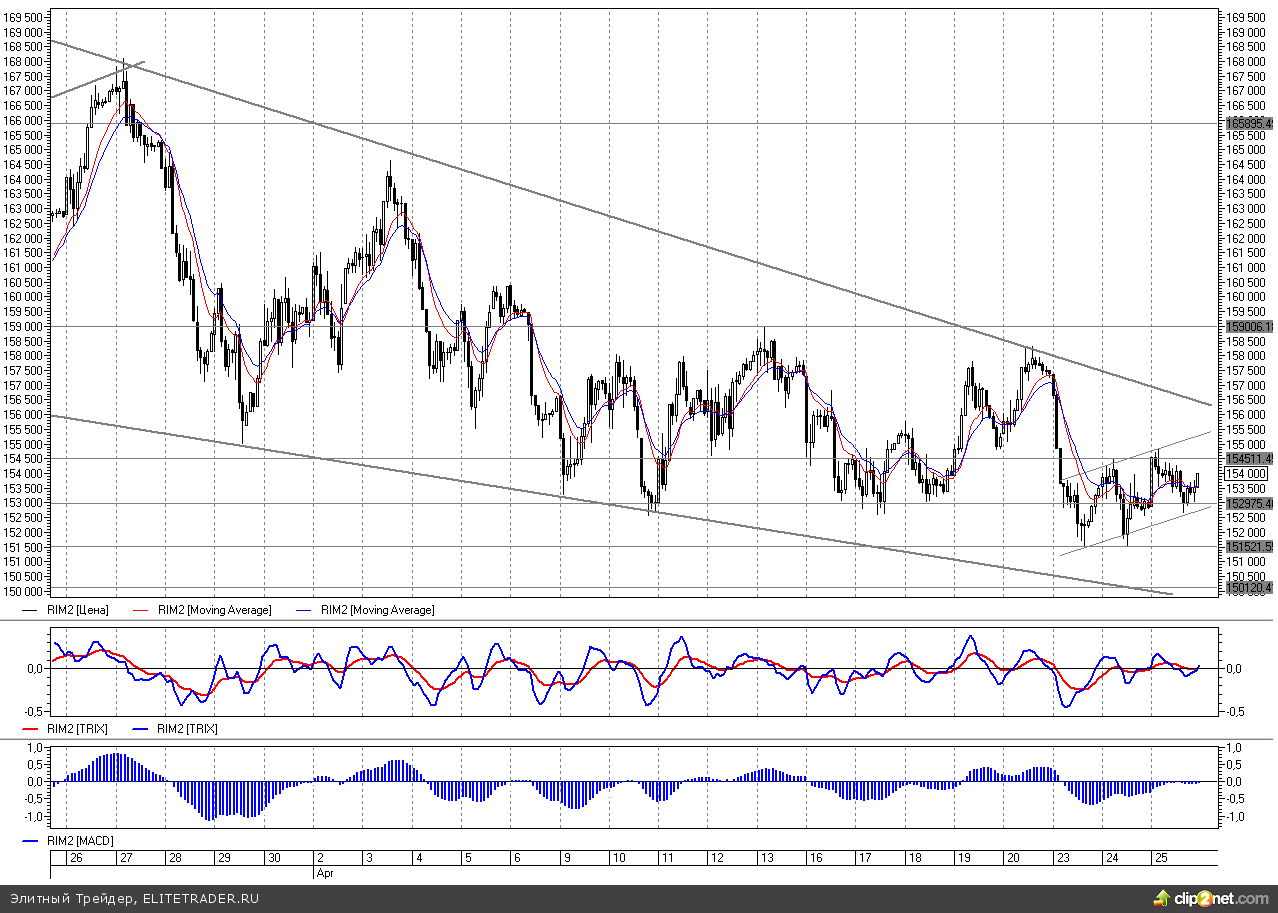Screen dimensions: 1278x913
Task: Open the ELITETRADER.RU caption link
Action: pyautogui.click(x=201, y=899)
